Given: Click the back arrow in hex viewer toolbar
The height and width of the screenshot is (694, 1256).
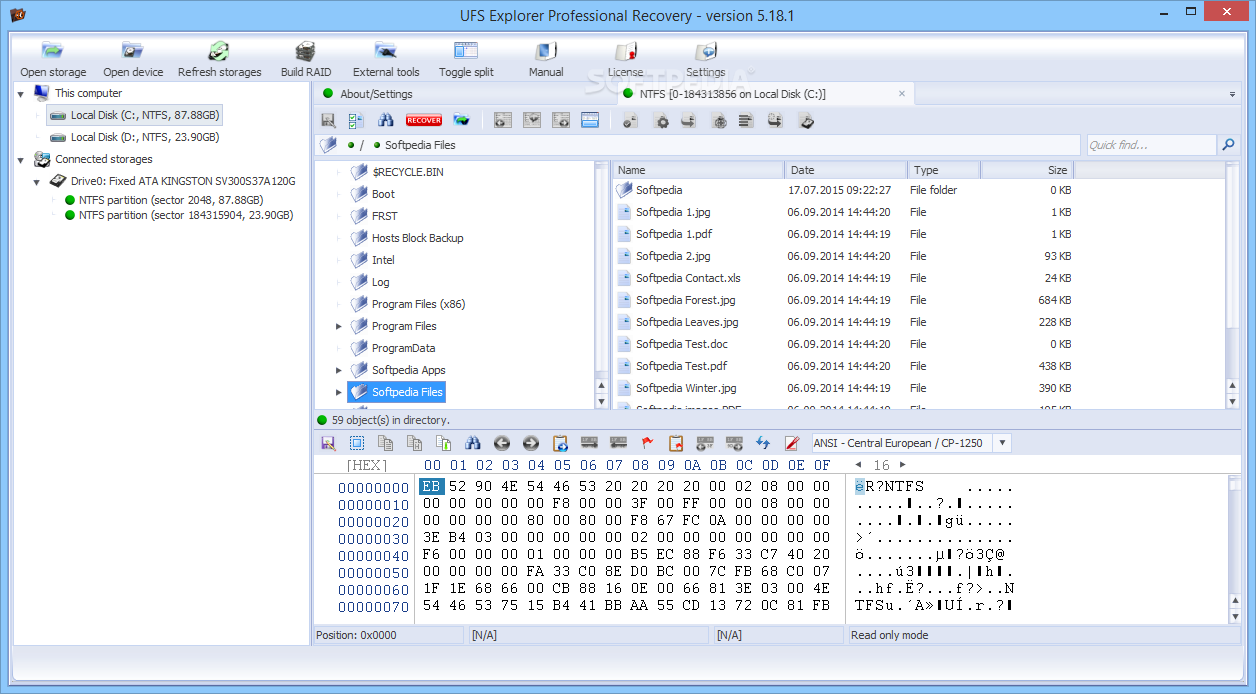Looking at the screenshot, I should [502, 443].
